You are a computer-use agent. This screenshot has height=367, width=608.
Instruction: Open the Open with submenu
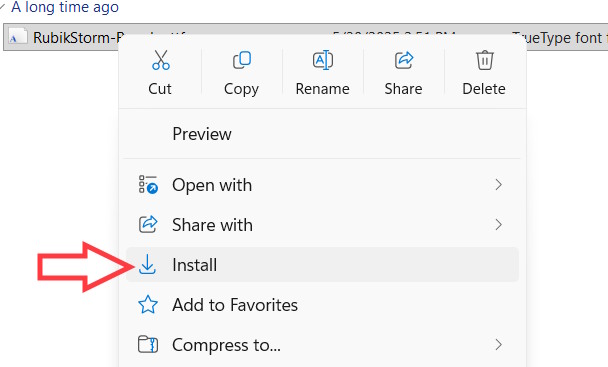[x=323, y=185]
